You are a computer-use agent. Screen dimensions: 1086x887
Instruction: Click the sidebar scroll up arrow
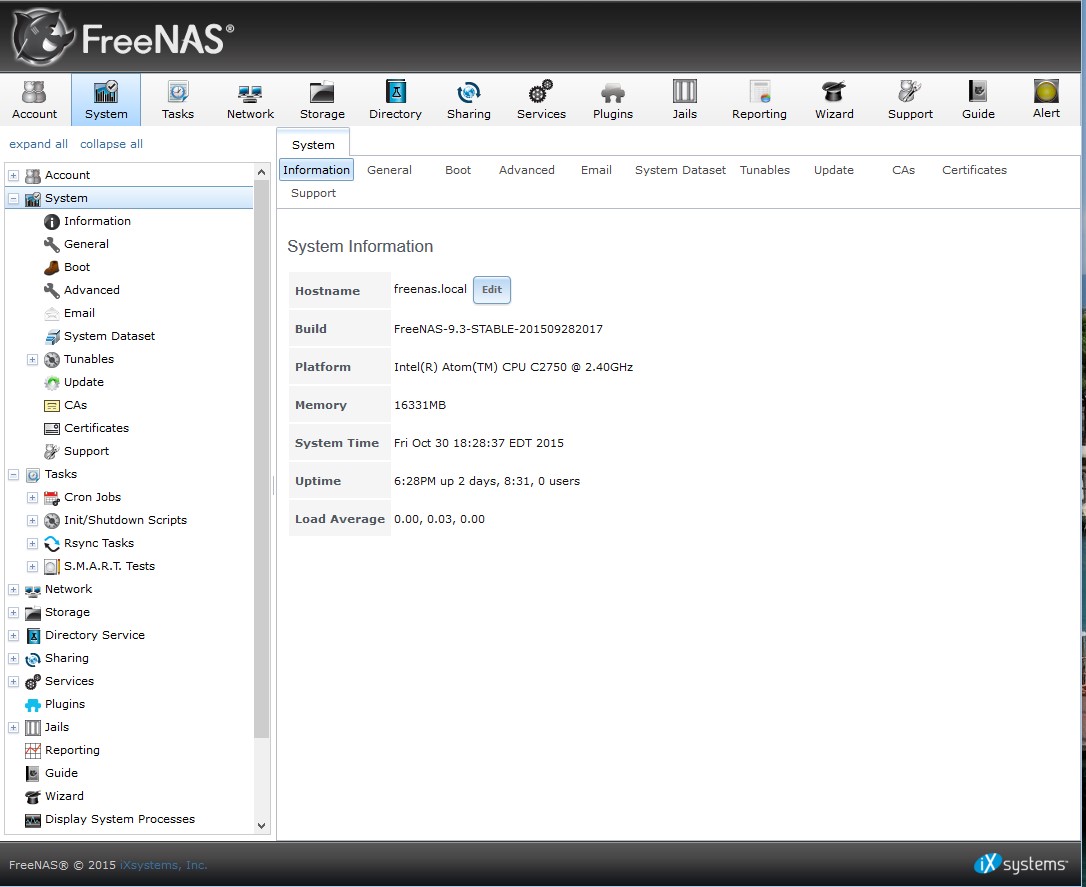tap(261, 172)
